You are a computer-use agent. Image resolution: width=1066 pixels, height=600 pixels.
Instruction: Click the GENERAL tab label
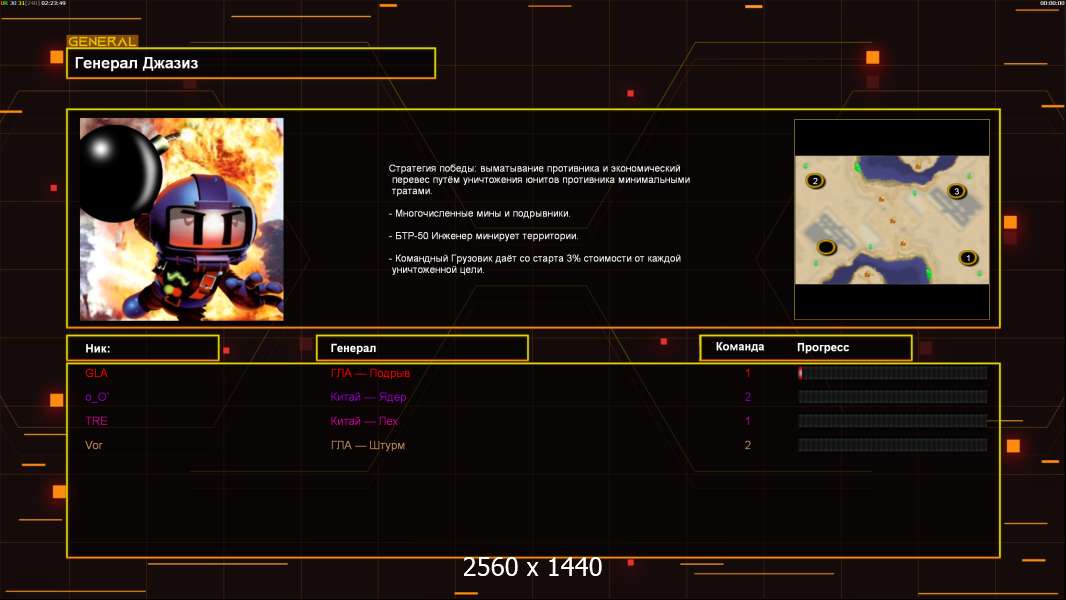point(102,41)
